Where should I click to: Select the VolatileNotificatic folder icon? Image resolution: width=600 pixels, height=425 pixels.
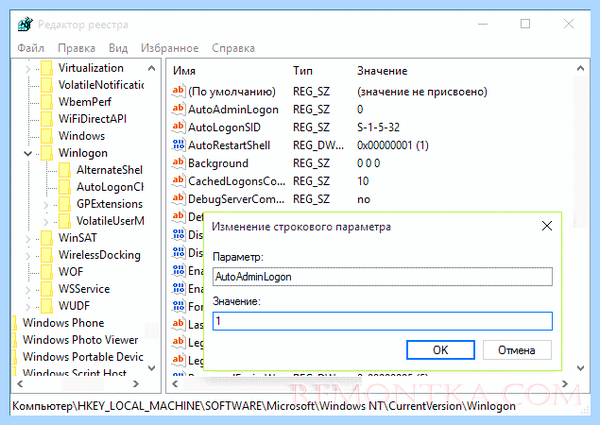(47, 85)
